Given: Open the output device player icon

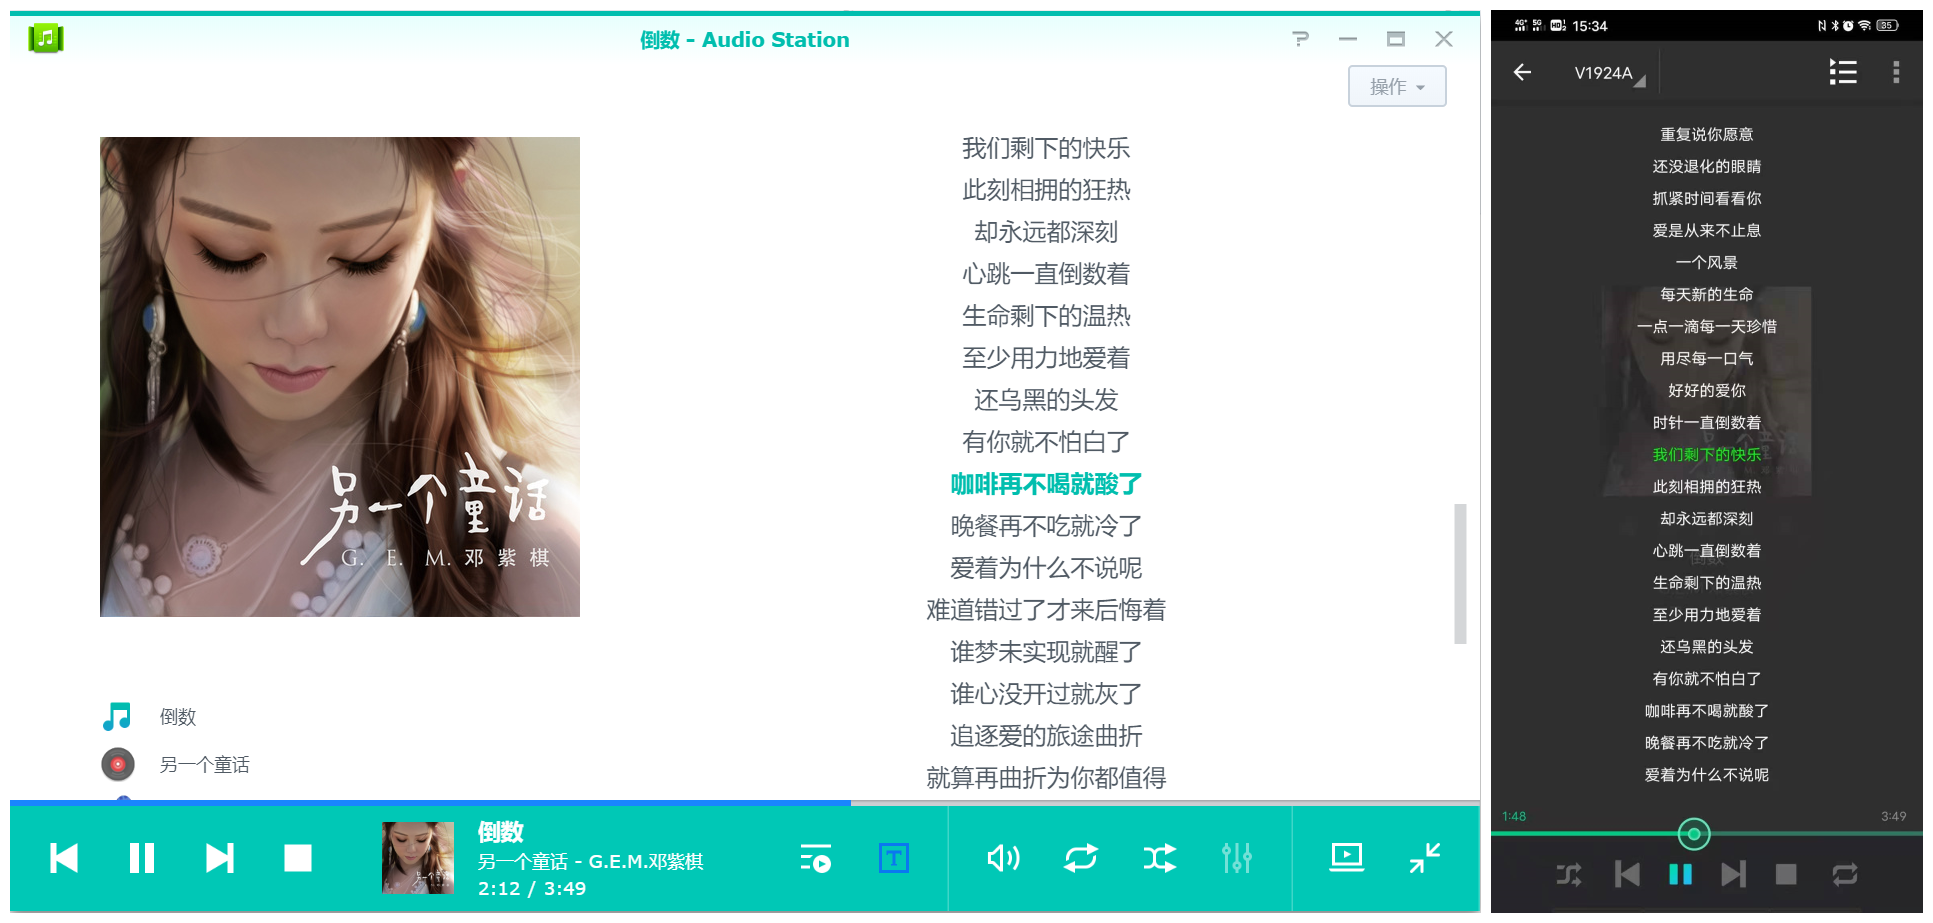Looking at the screenshot, I should click(x=1347, y=857).
